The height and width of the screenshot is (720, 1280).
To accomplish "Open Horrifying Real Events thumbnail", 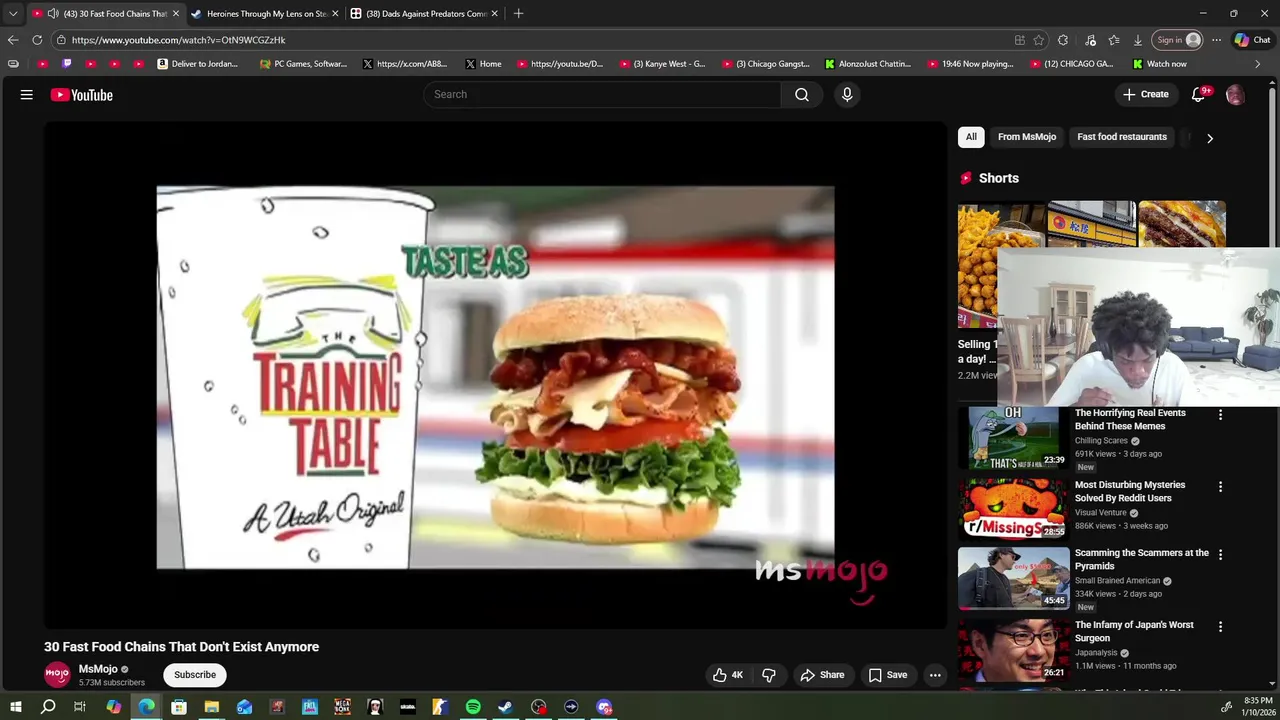I will coord(1014,438).
